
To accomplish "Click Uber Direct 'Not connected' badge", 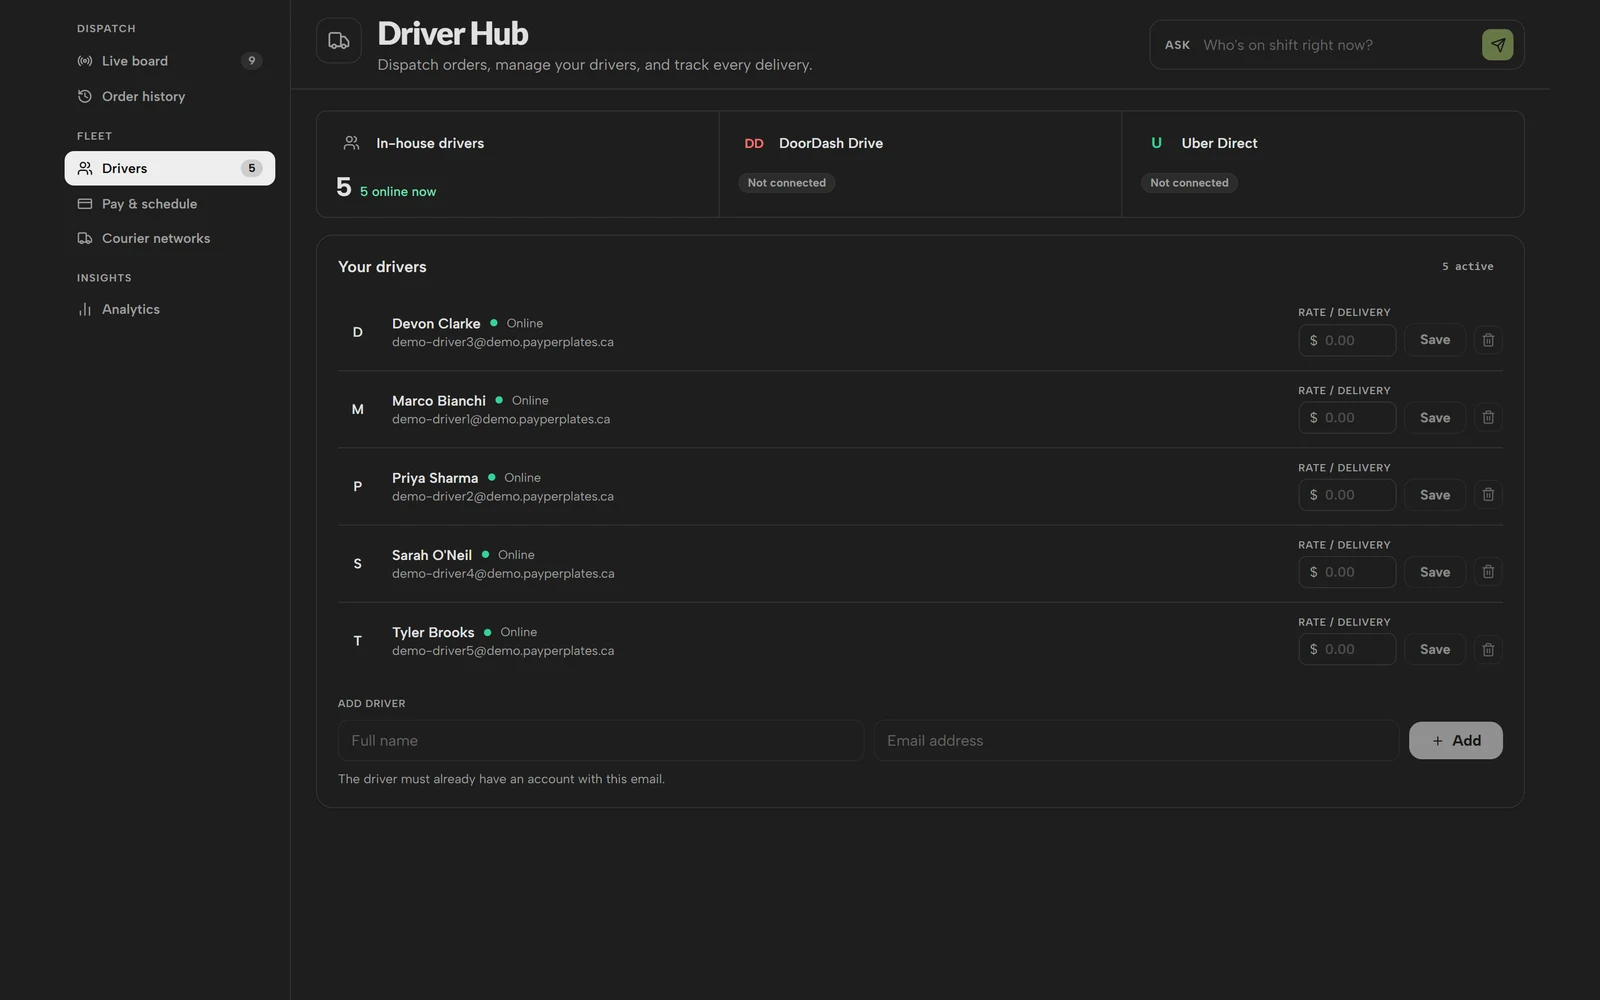I will [x=1189, y=183].
